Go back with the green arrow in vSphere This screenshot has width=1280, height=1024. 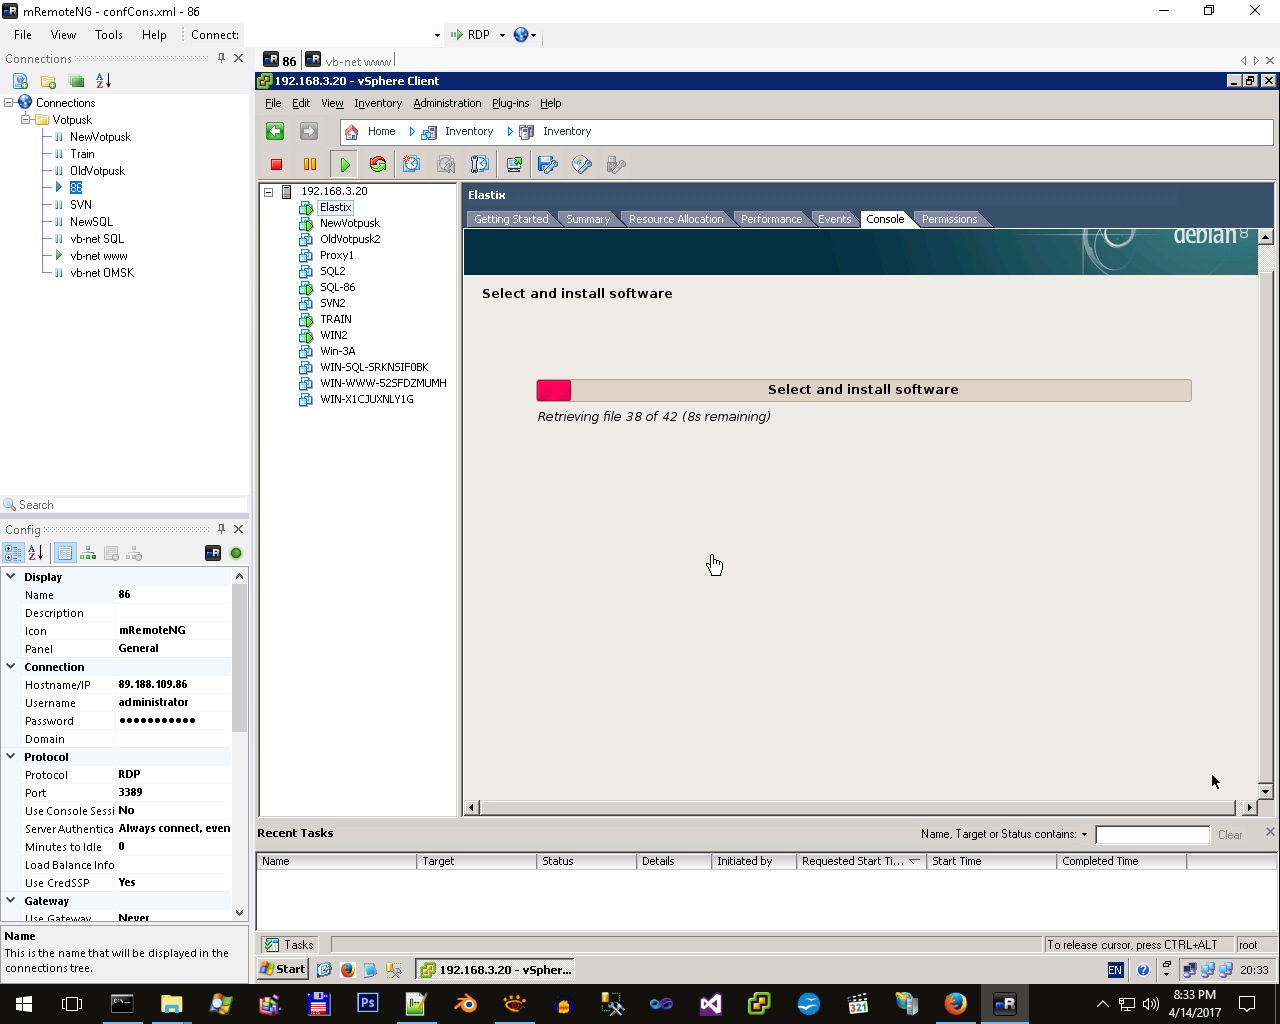coord(275,131)
